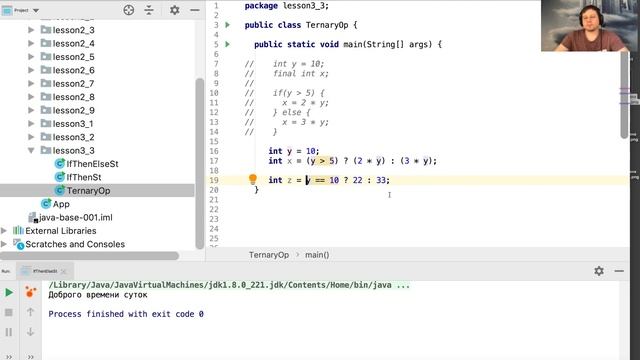Click the Run label tool window button
This screenshot has height=360, width=640.
(x=6, y=271)
